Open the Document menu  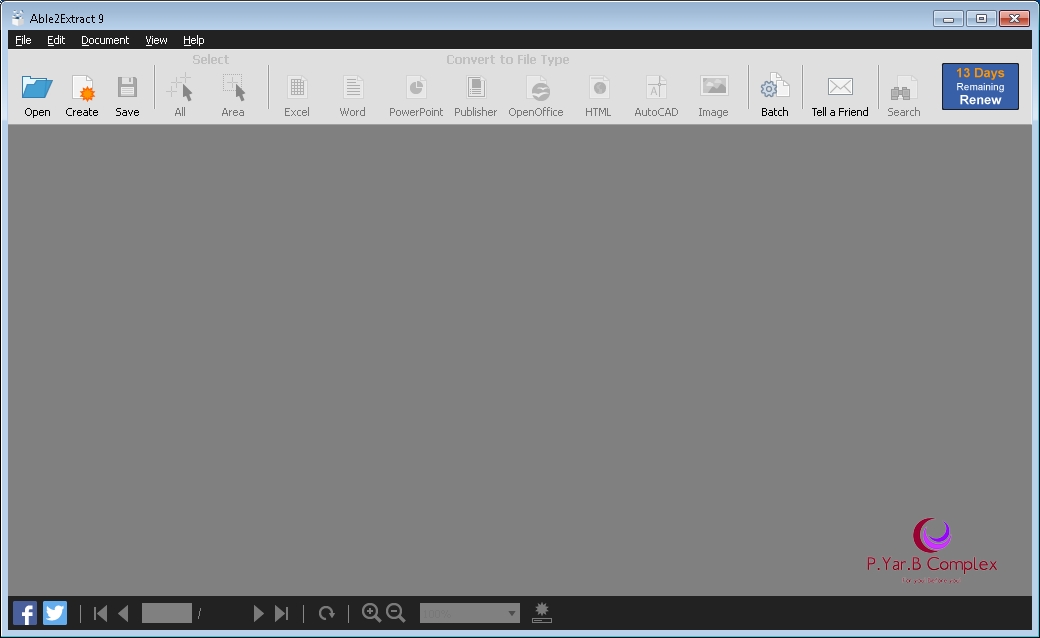tap(105, 40)
